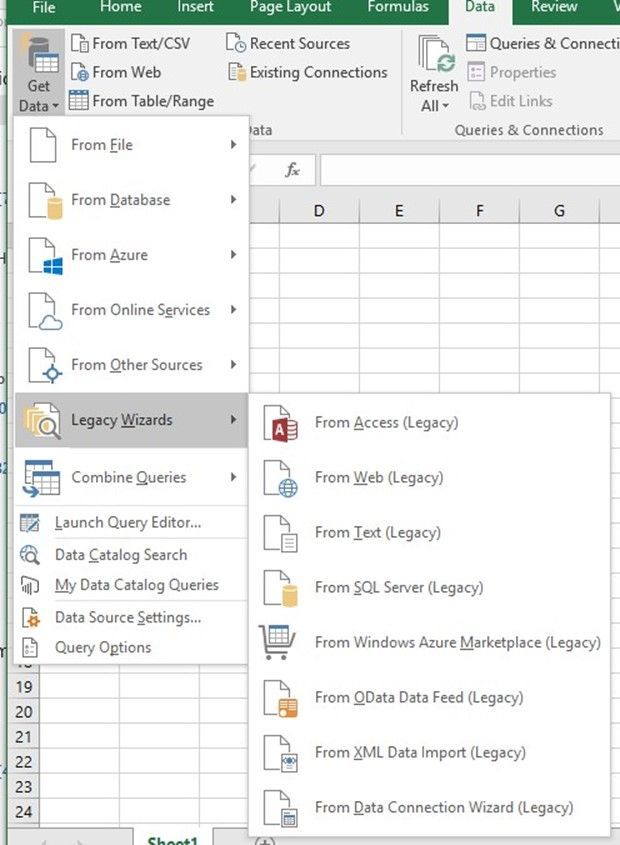Expand the From File submenu arrow
This screenshot has height=845, width=620.
[x=233, y=144]
